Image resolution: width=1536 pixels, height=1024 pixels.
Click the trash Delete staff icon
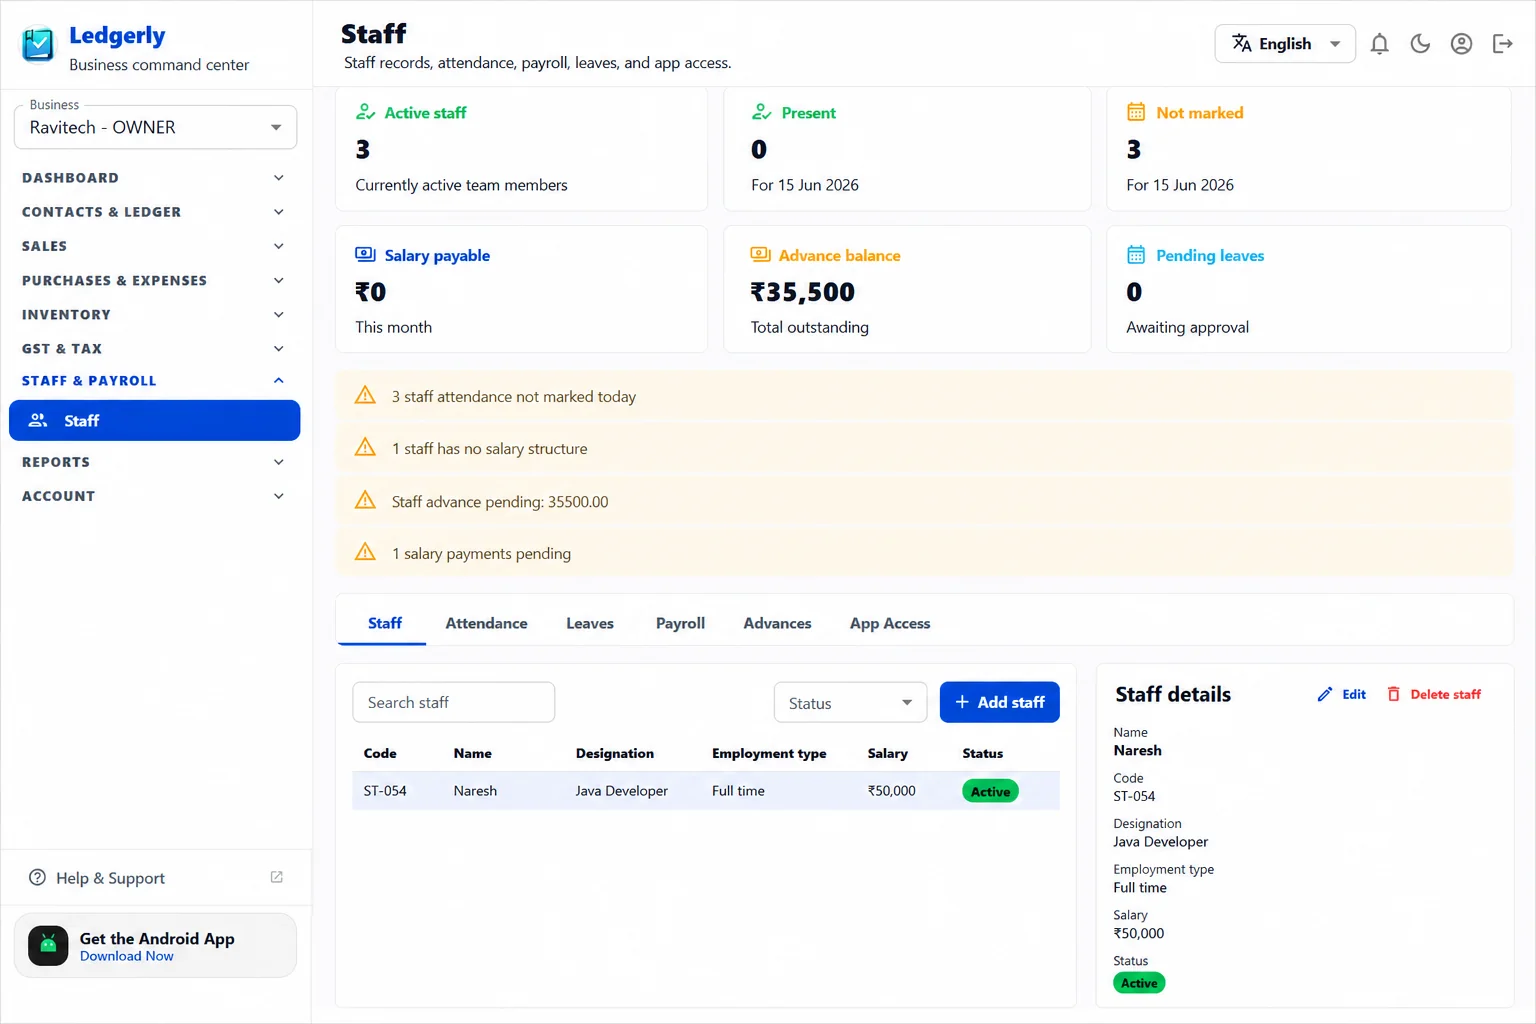(1394, 694)
